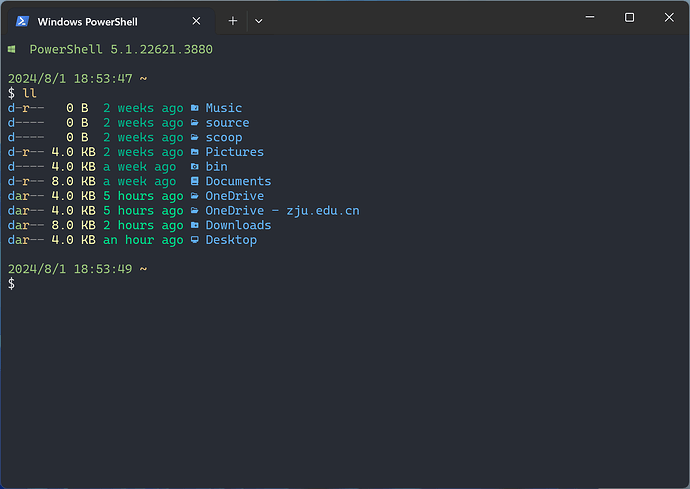Open the new tab profile dropdown
690x489 pixels.
259,21
